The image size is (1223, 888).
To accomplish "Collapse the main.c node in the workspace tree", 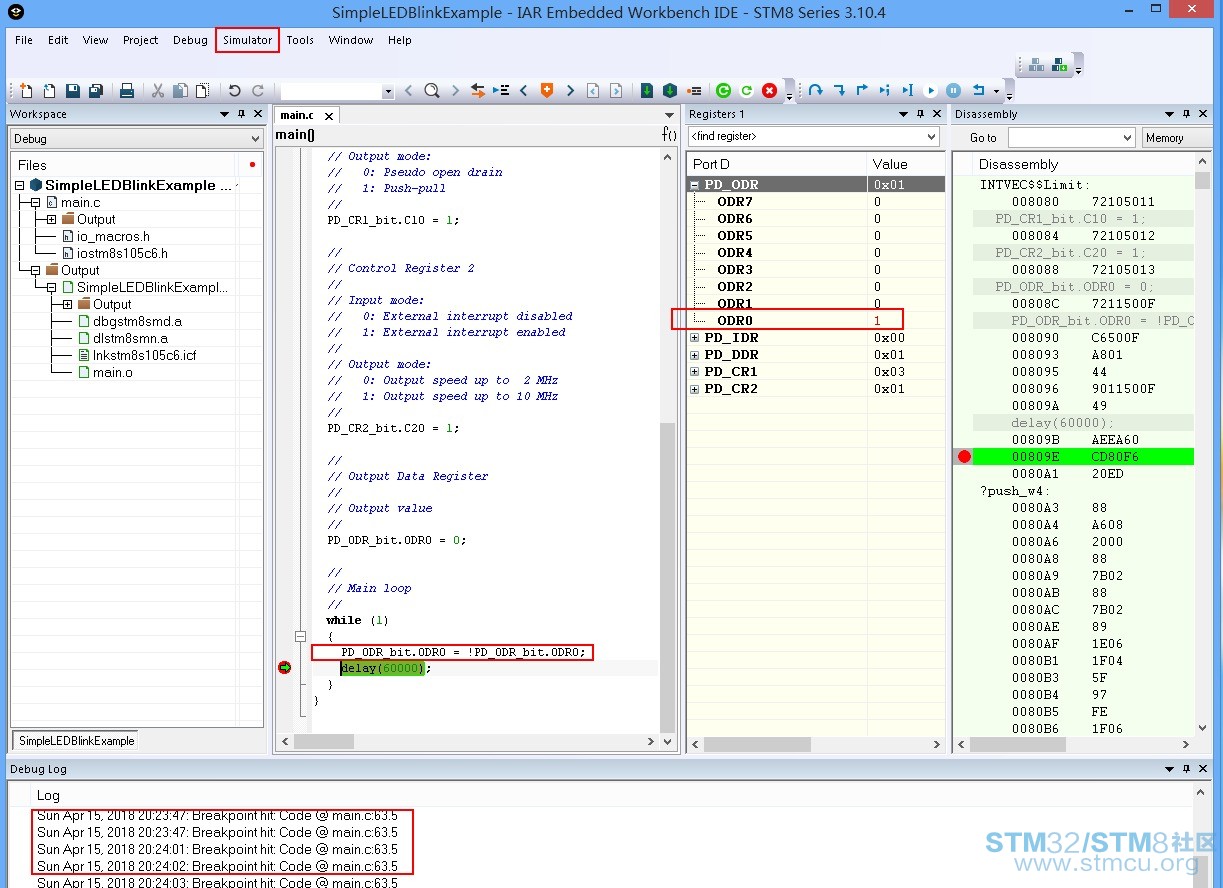I will [x=35, y=202].
